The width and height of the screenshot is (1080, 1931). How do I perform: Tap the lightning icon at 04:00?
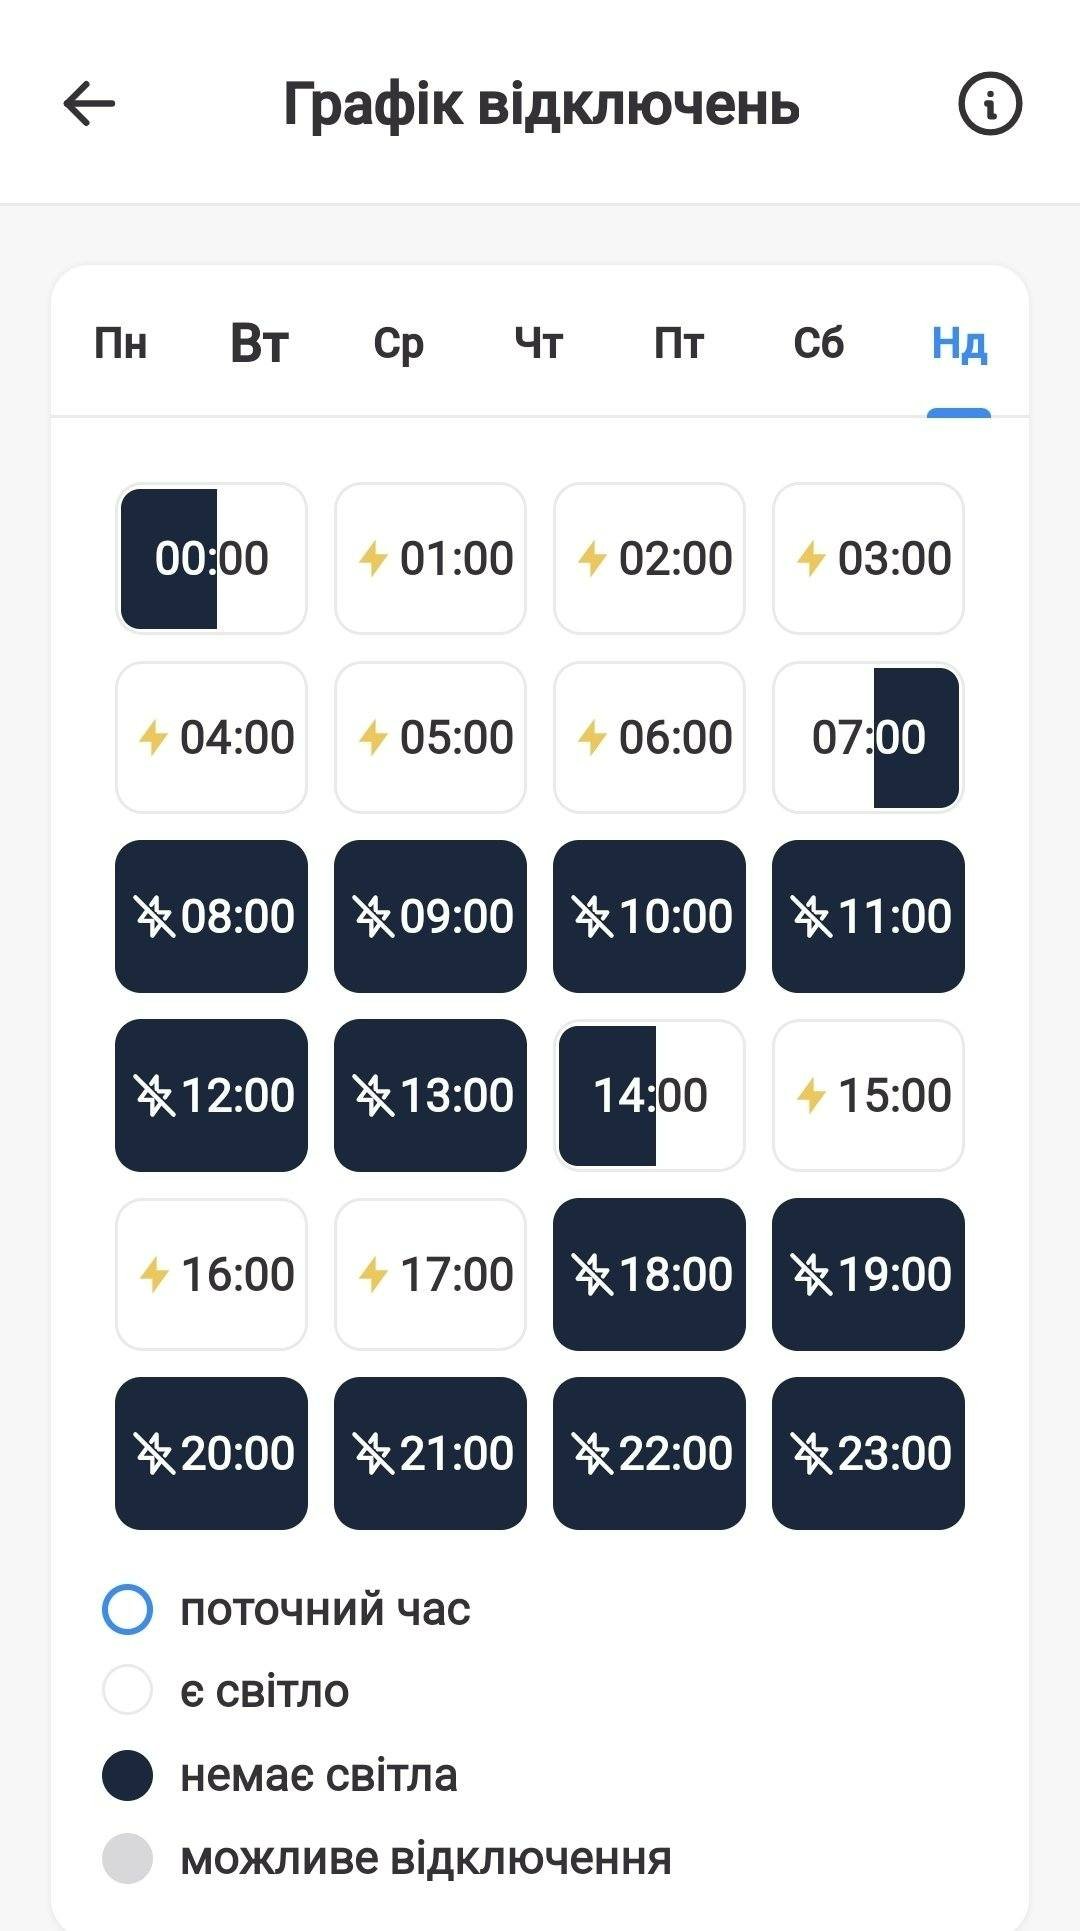pyautogui.click(x=153, y=738)
